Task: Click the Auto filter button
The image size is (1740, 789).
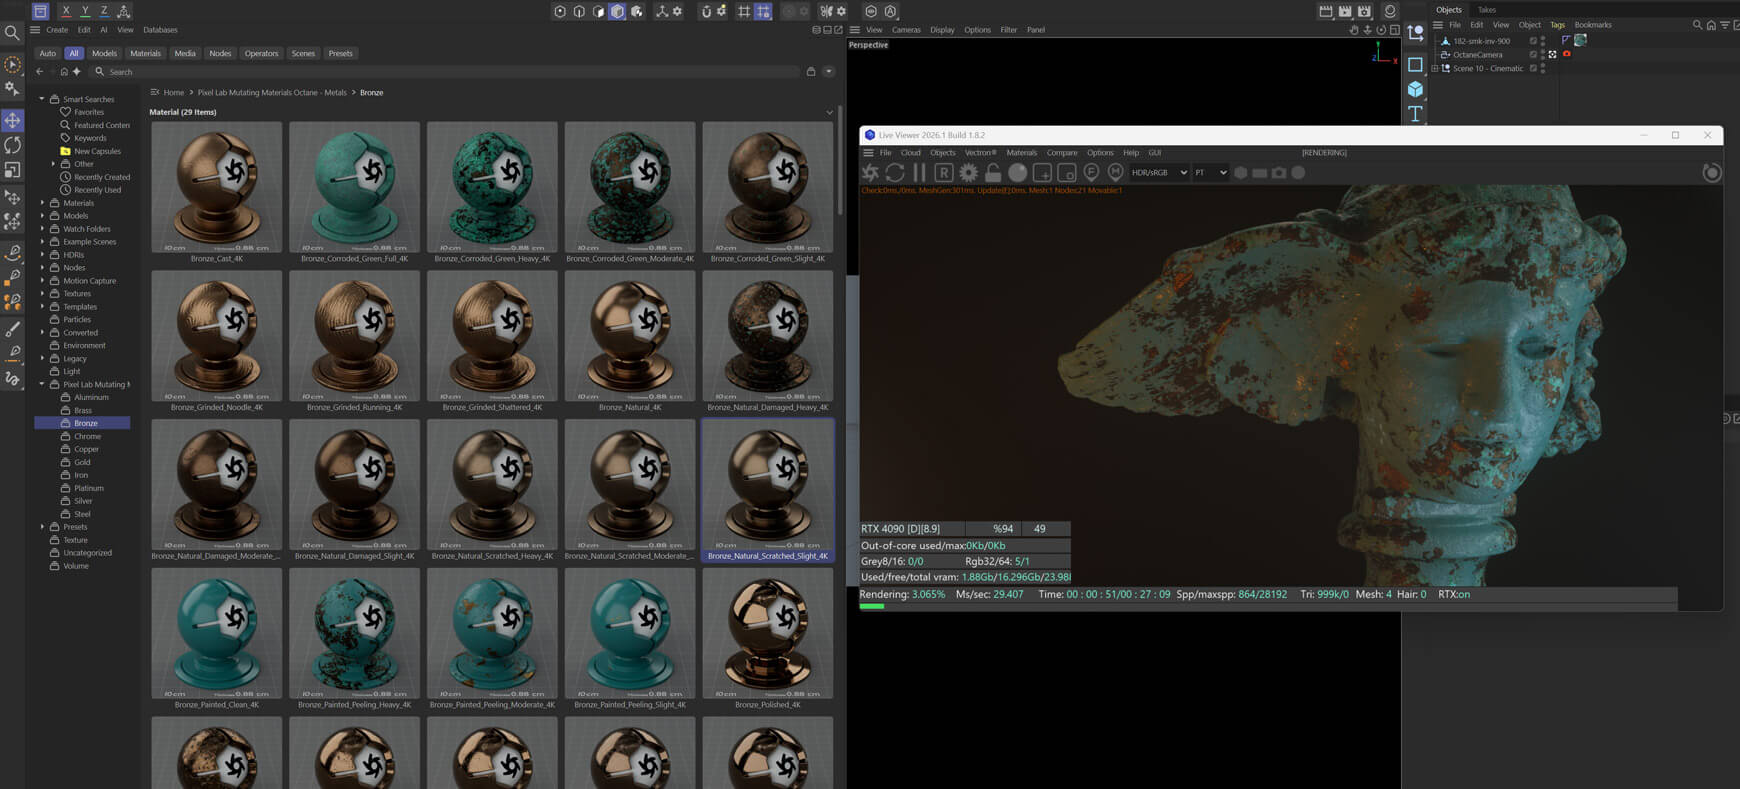Action: point(47,53)
